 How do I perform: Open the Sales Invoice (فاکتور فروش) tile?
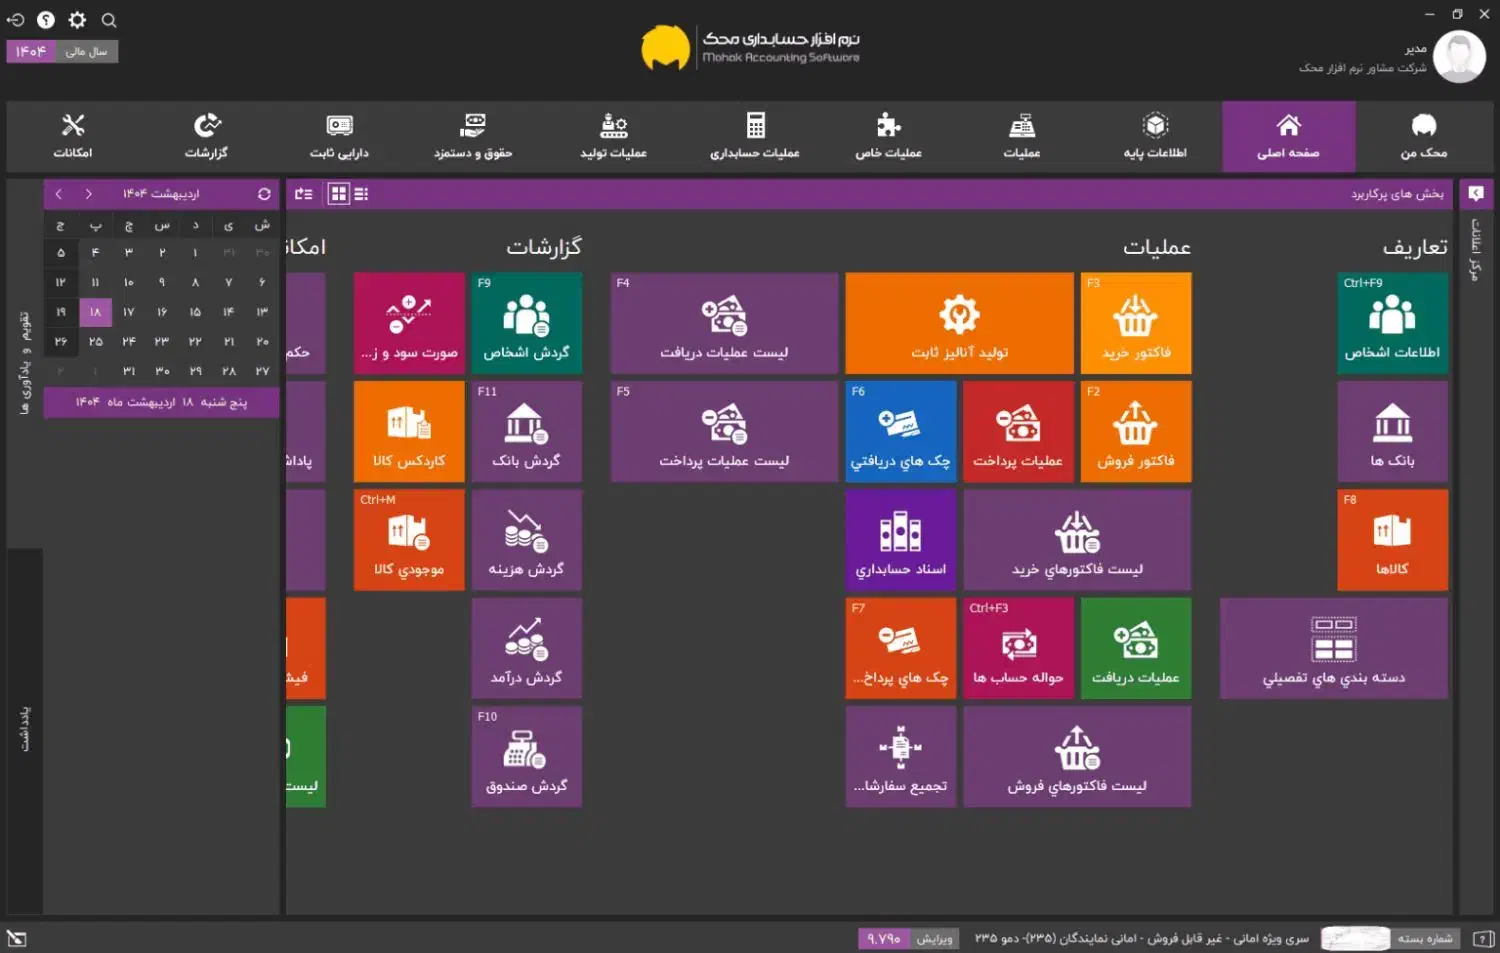[x=1135, y=431]
